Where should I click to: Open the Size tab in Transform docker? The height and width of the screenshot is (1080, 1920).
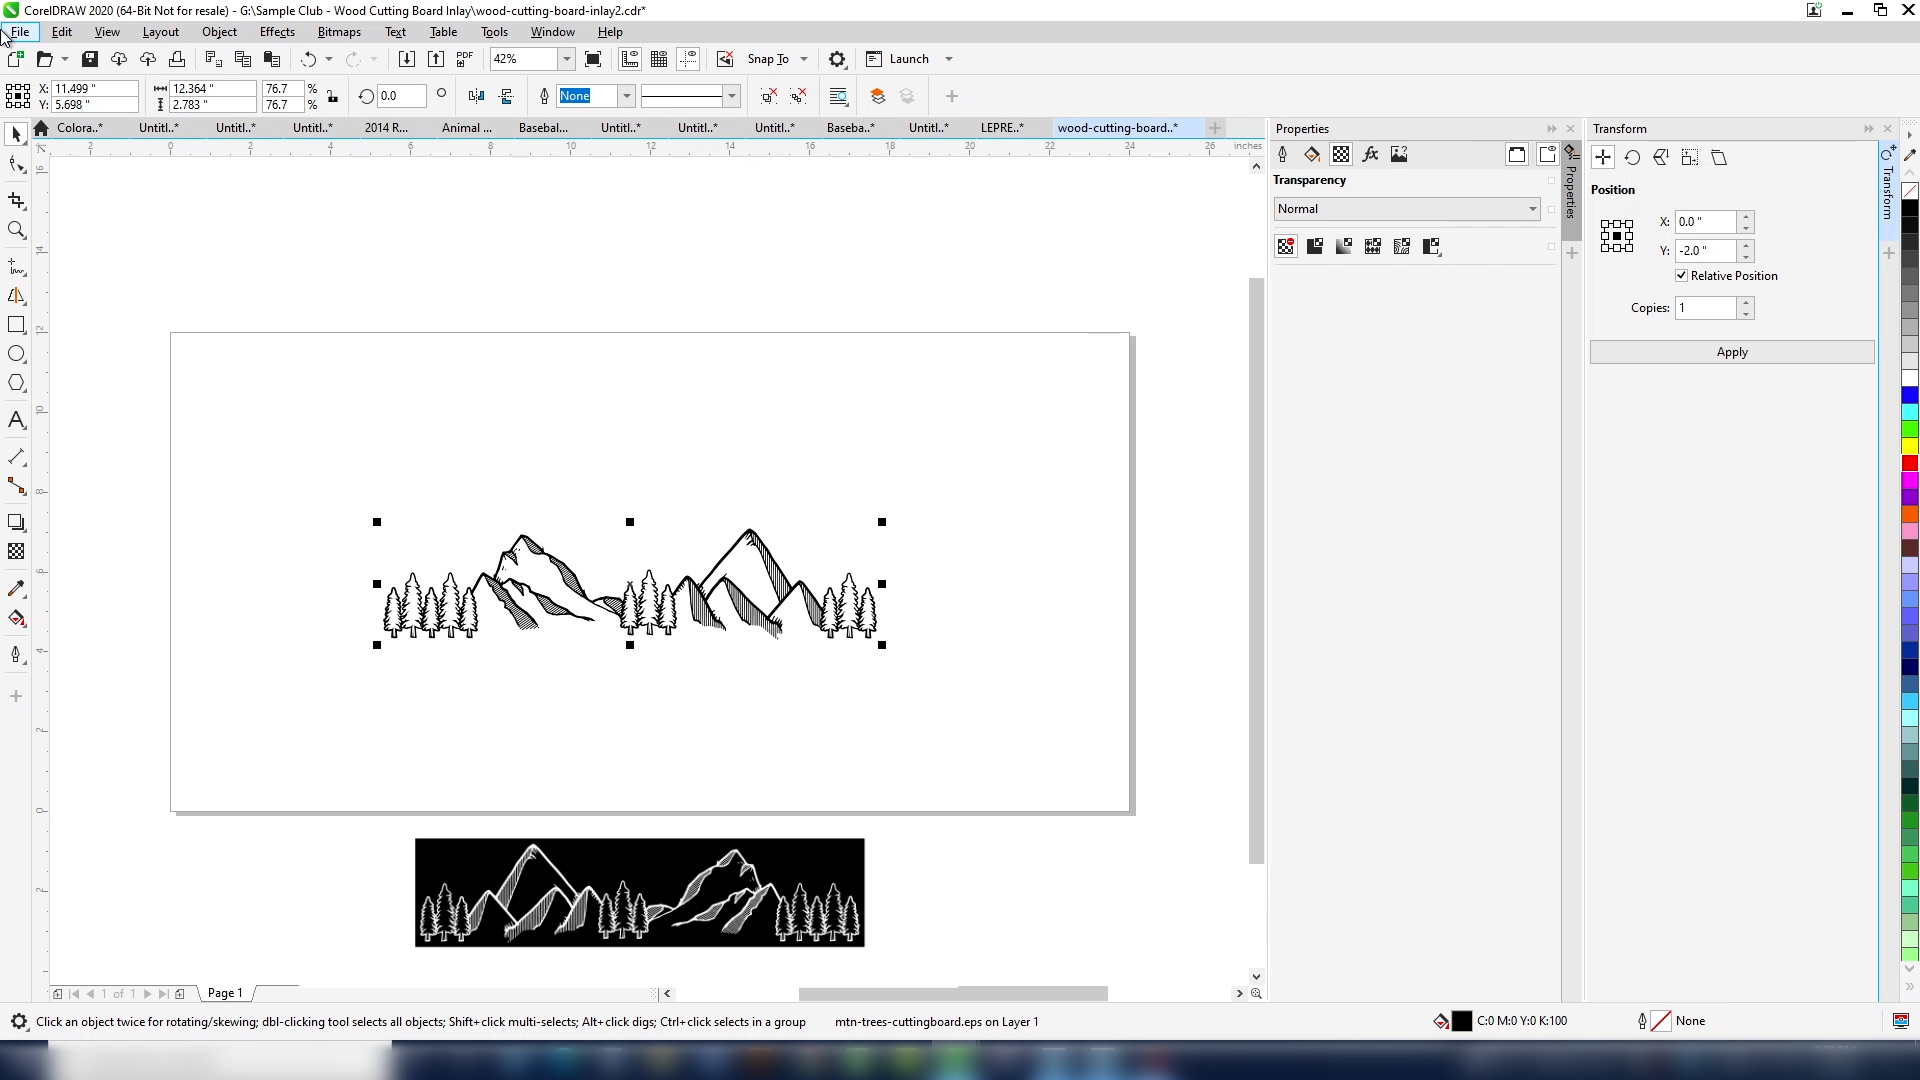1690,157
